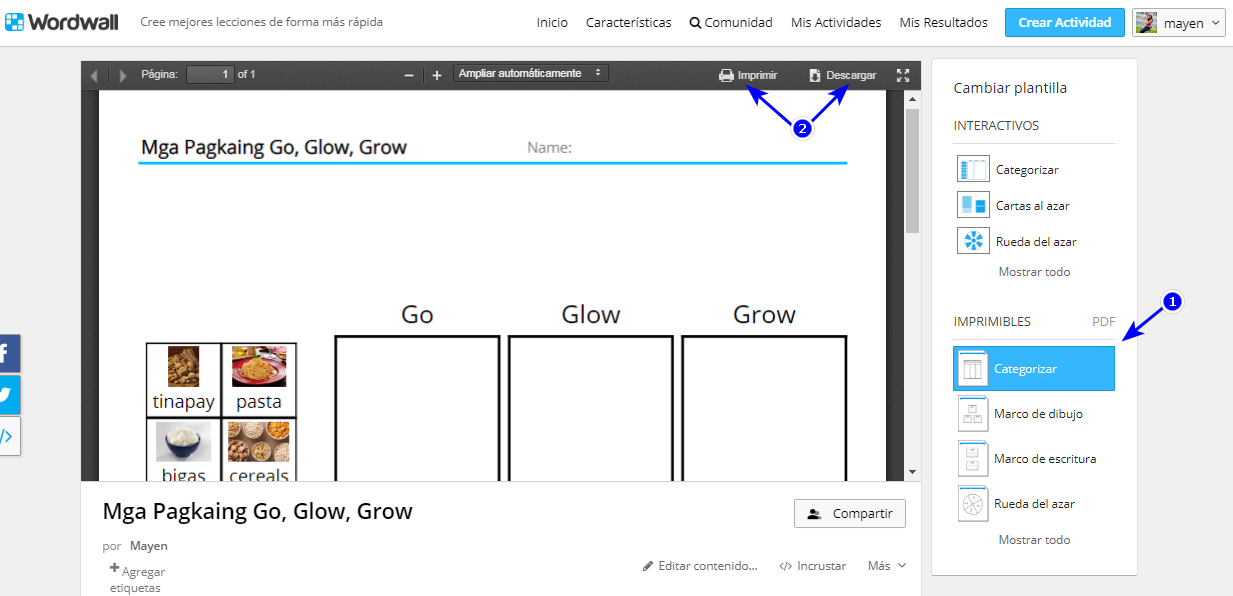Click the PDF page number field
This screenshot has width=1233, height=596.
[210, 74]
